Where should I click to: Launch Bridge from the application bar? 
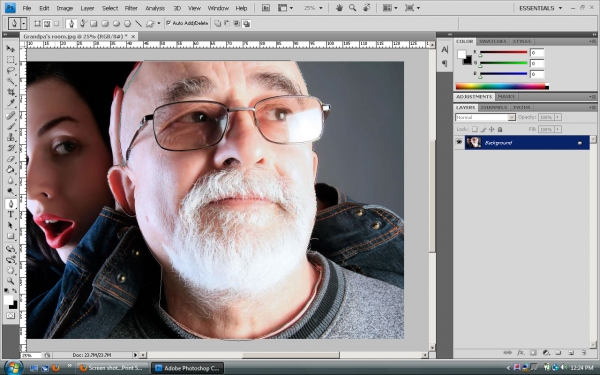click(x=266, y=8)
